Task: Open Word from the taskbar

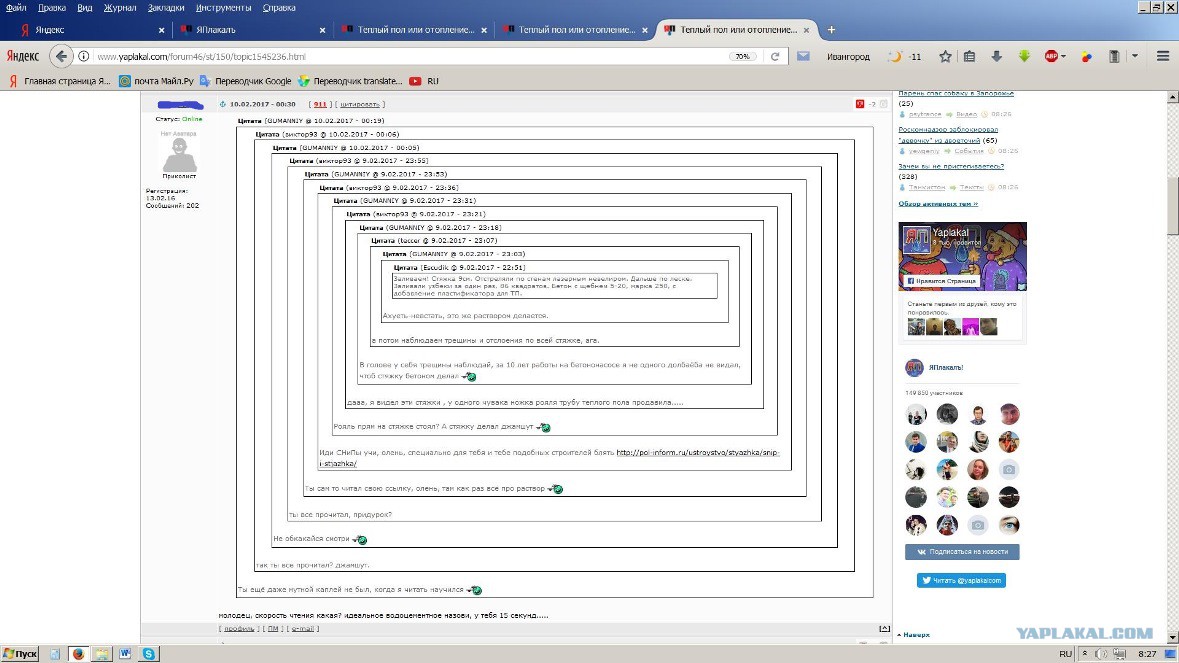Action: coord(125,654)
